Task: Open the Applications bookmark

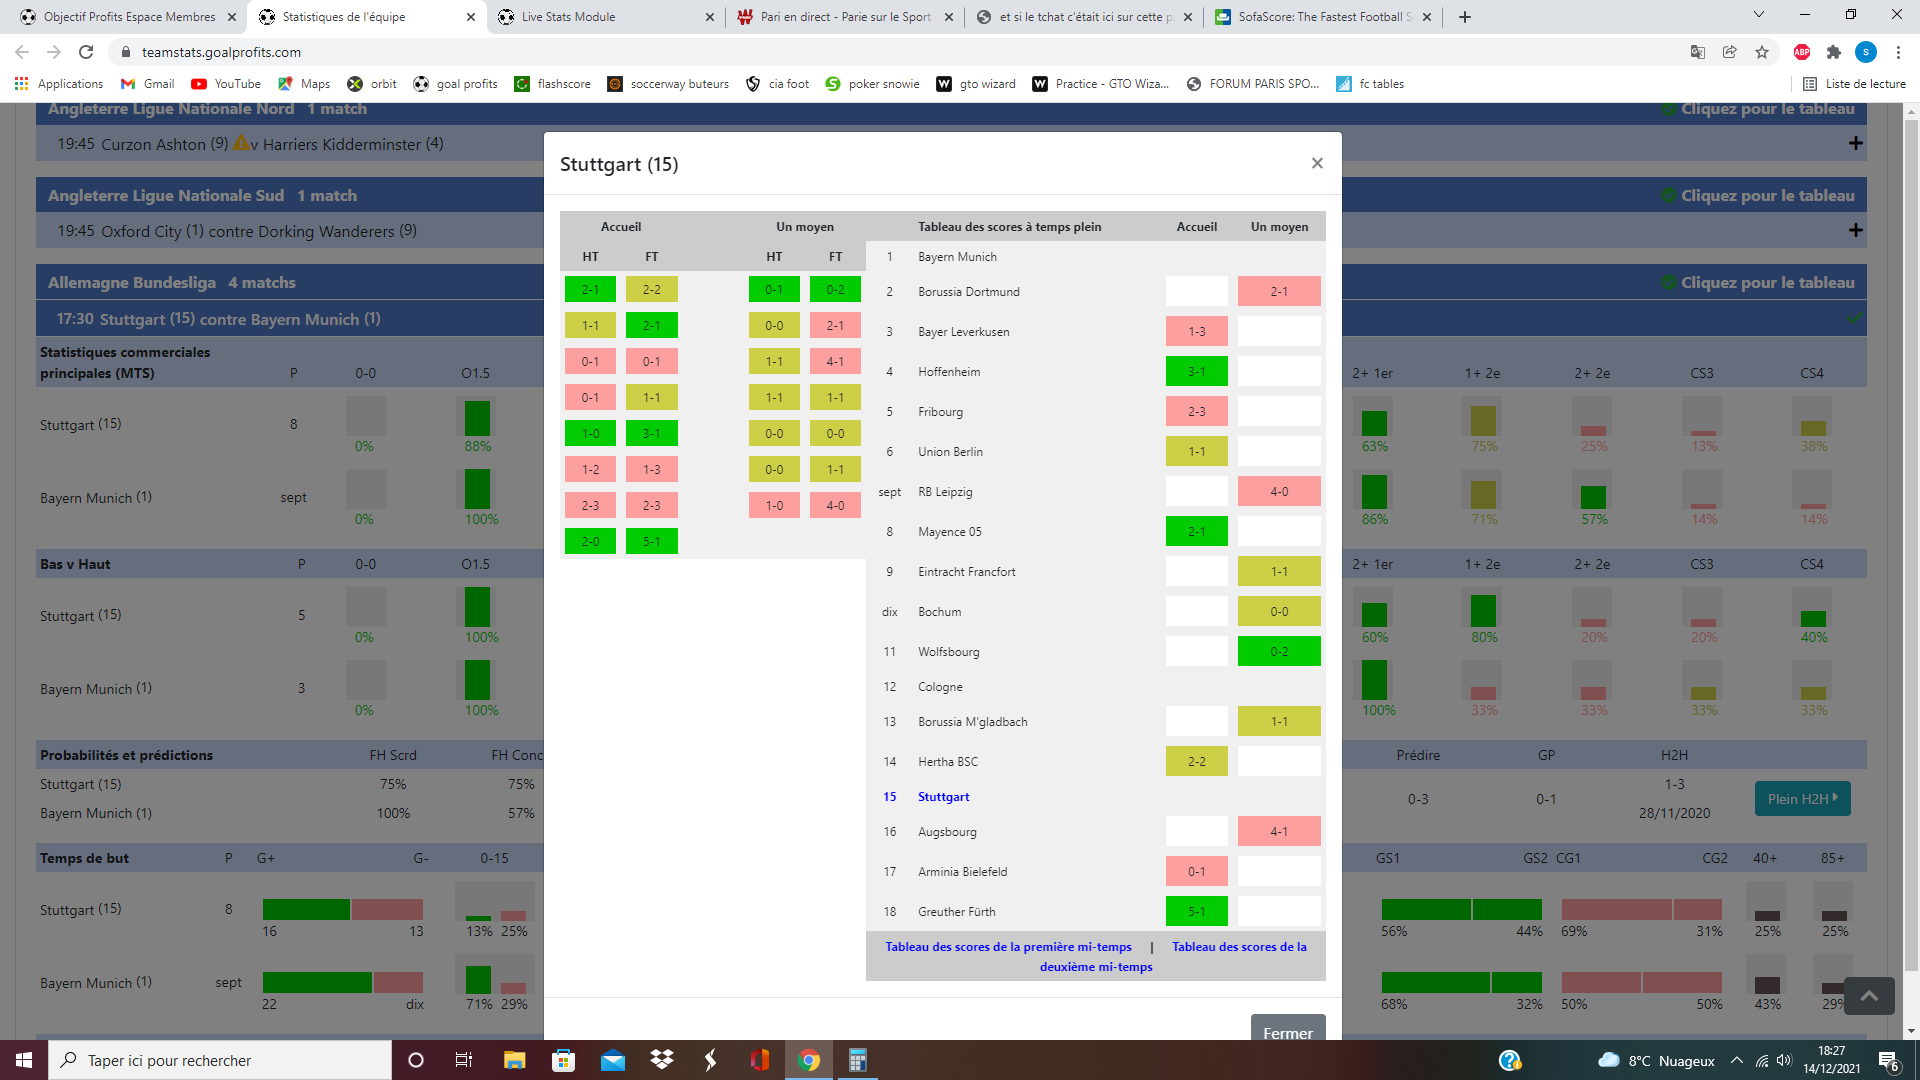Action: 59,84
